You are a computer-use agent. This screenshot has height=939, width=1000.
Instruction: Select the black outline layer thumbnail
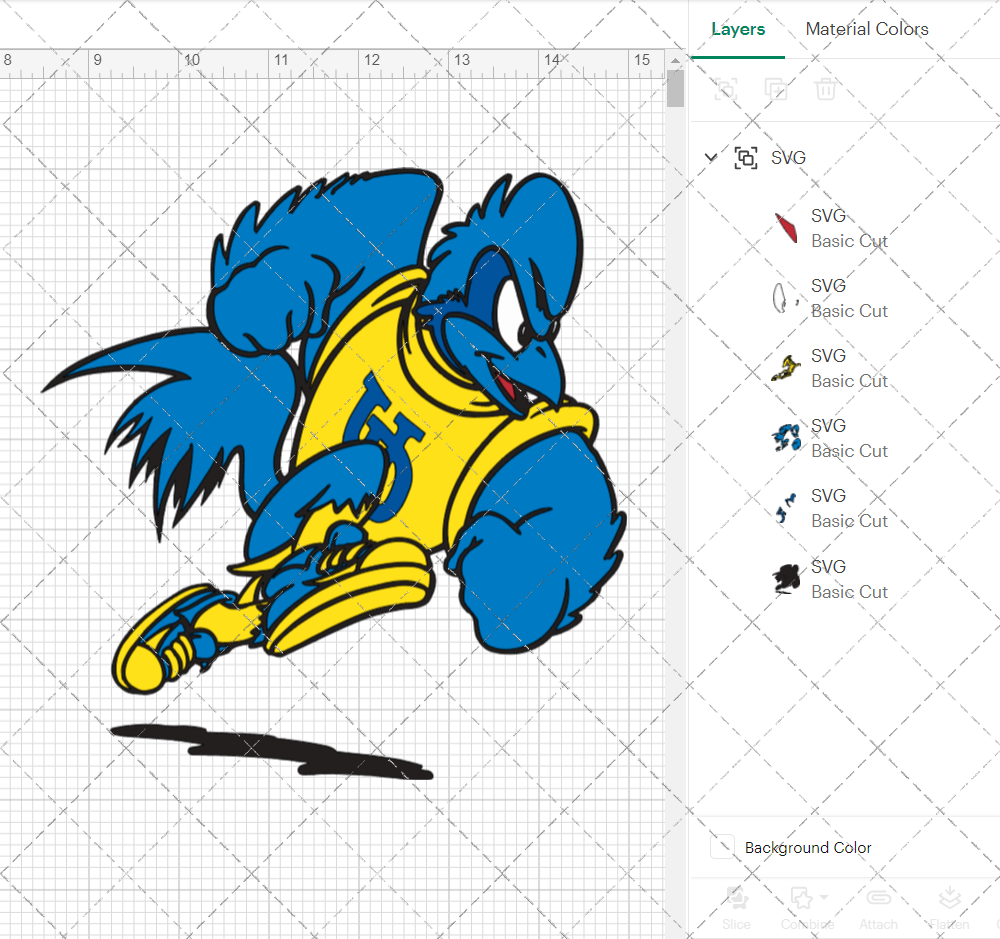click(786, 579)
